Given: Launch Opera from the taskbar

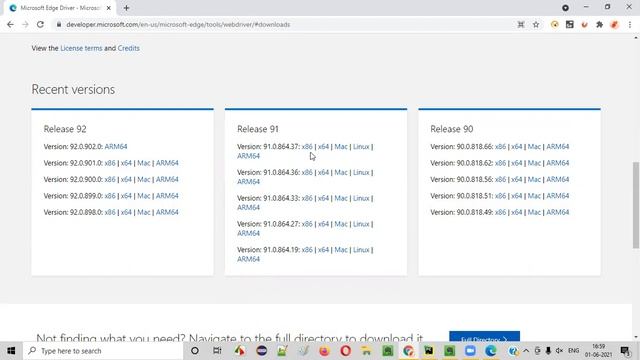Looking at the screenshot, I should pos(345,351).
